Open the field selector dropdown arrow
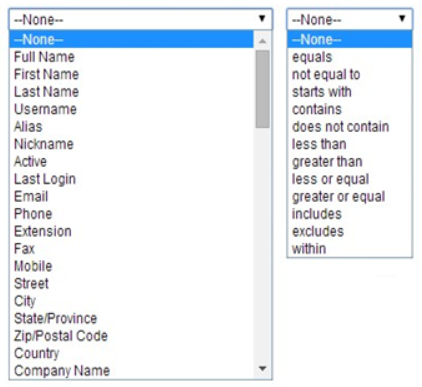 point(262,19)
